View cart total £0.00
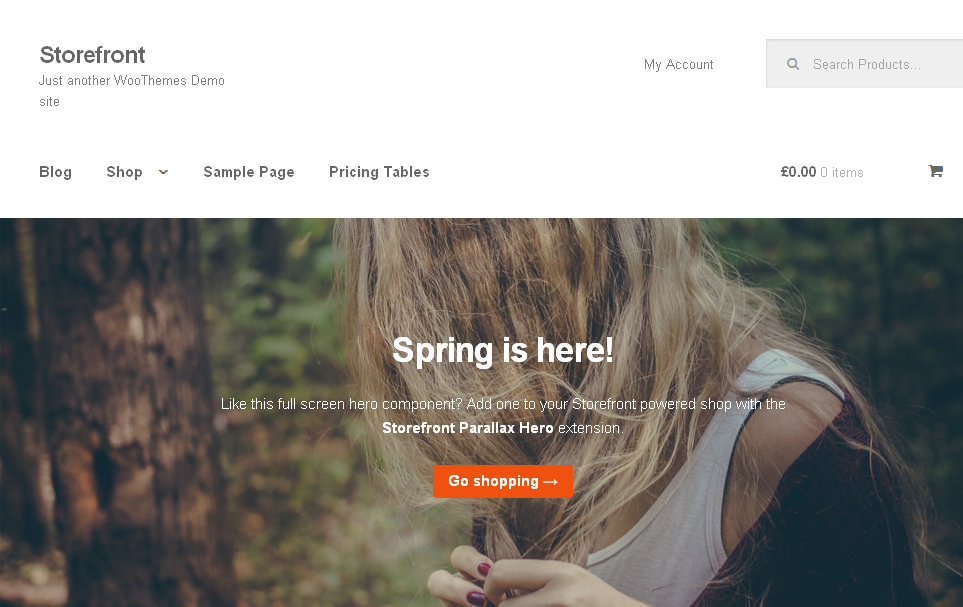 pos(798,172)
